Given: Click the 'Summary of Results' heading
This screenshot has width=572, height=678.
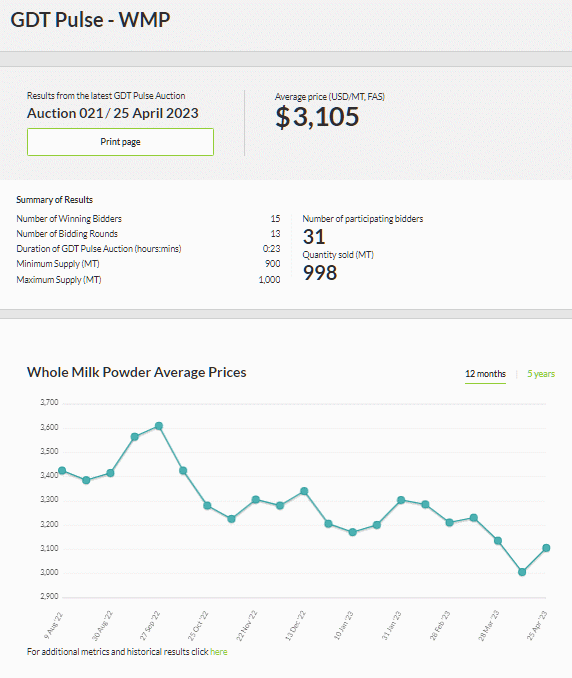Looking at the screenshot, I should click(x=54, y=200).
